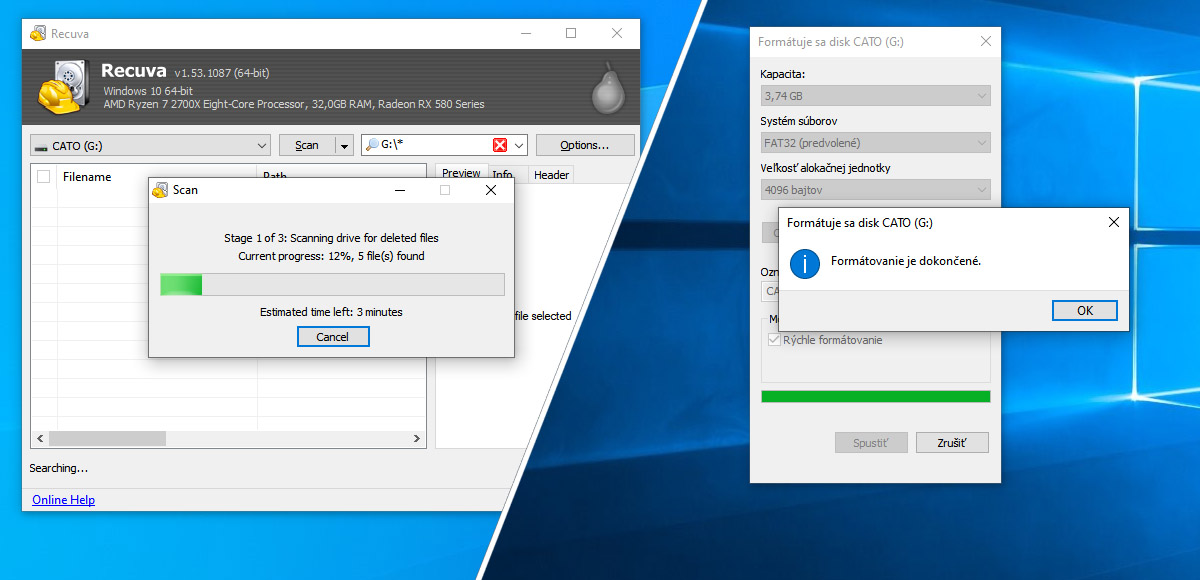This screenshot has width=1200, height=580.
Task: Toggle the Rýchle formátovanie checkbox
Action: tap(773, 340)
